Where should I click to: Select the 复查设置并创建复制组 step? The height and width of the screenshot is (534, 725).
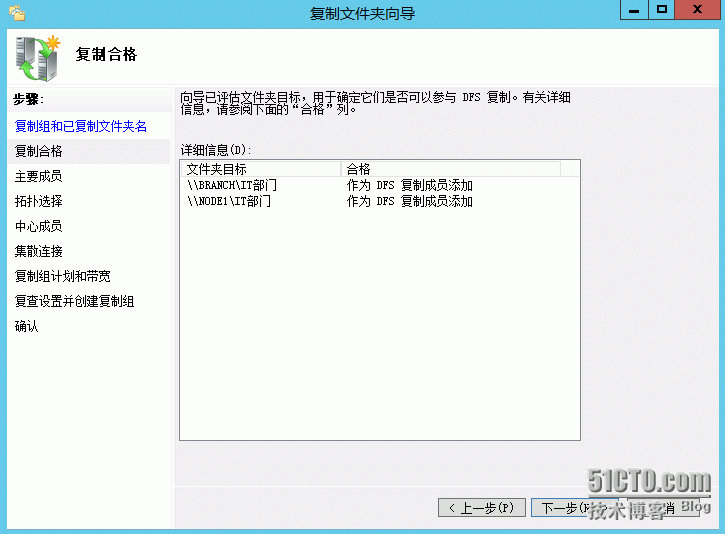pos(74,301)
